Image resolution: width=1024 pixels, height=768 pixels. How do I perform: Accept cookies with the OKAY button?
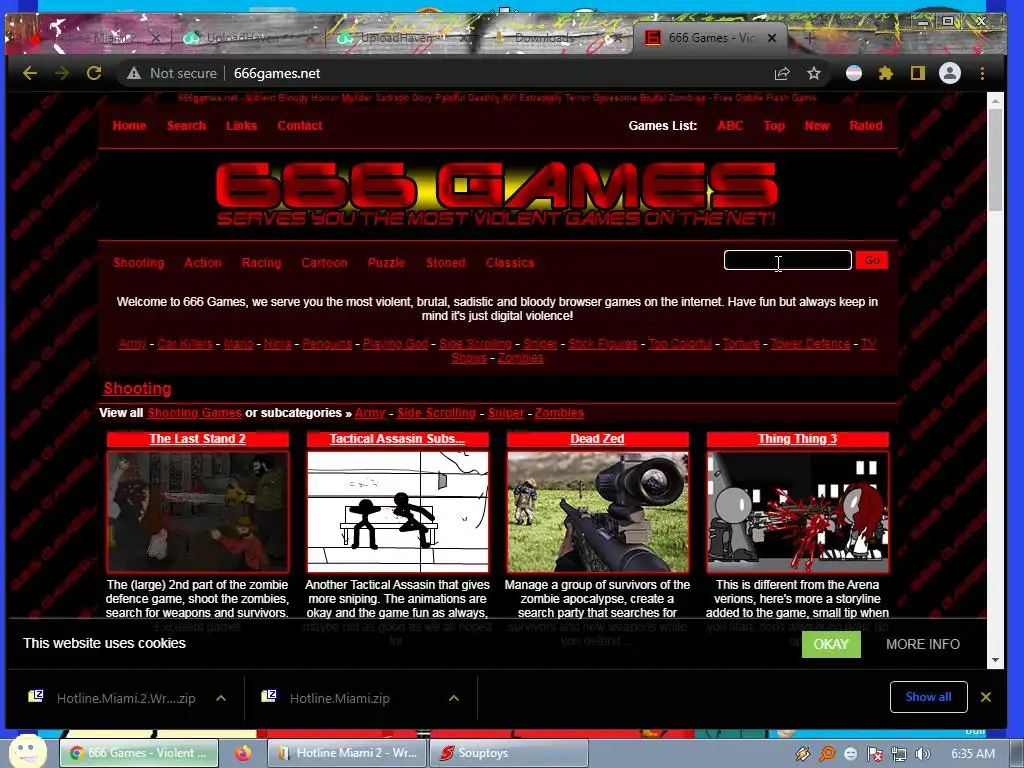click(x=831, y=644)
